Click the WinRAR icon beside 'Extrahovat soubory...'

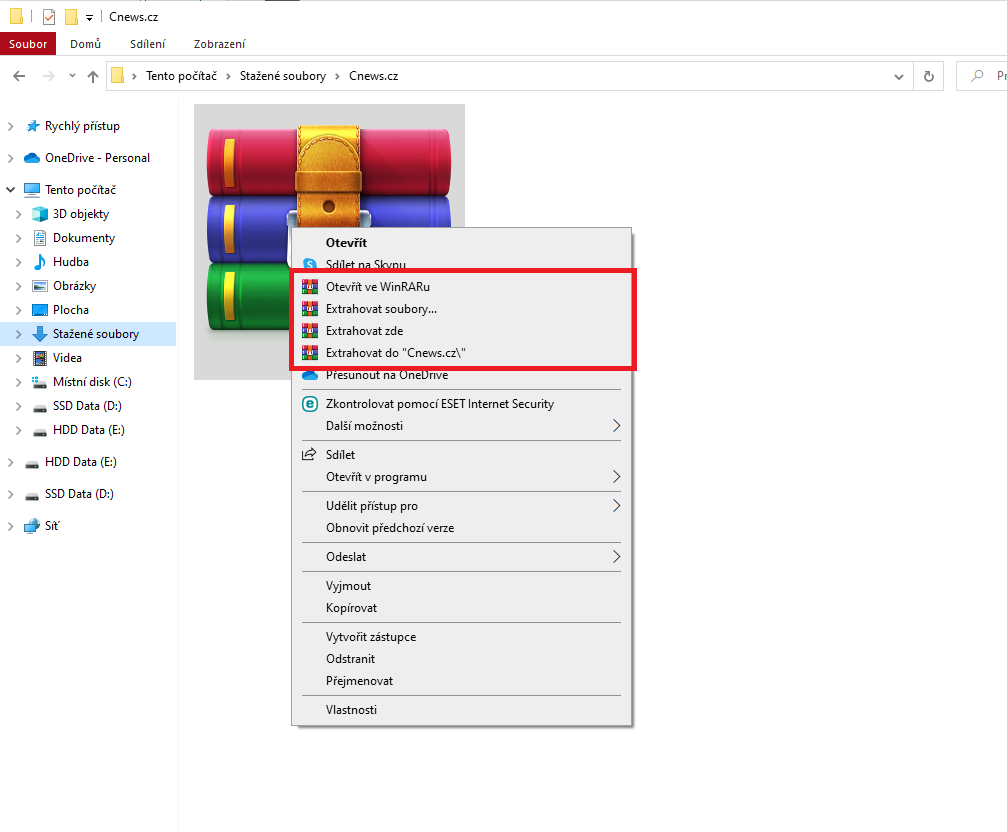tap(310, 309)
